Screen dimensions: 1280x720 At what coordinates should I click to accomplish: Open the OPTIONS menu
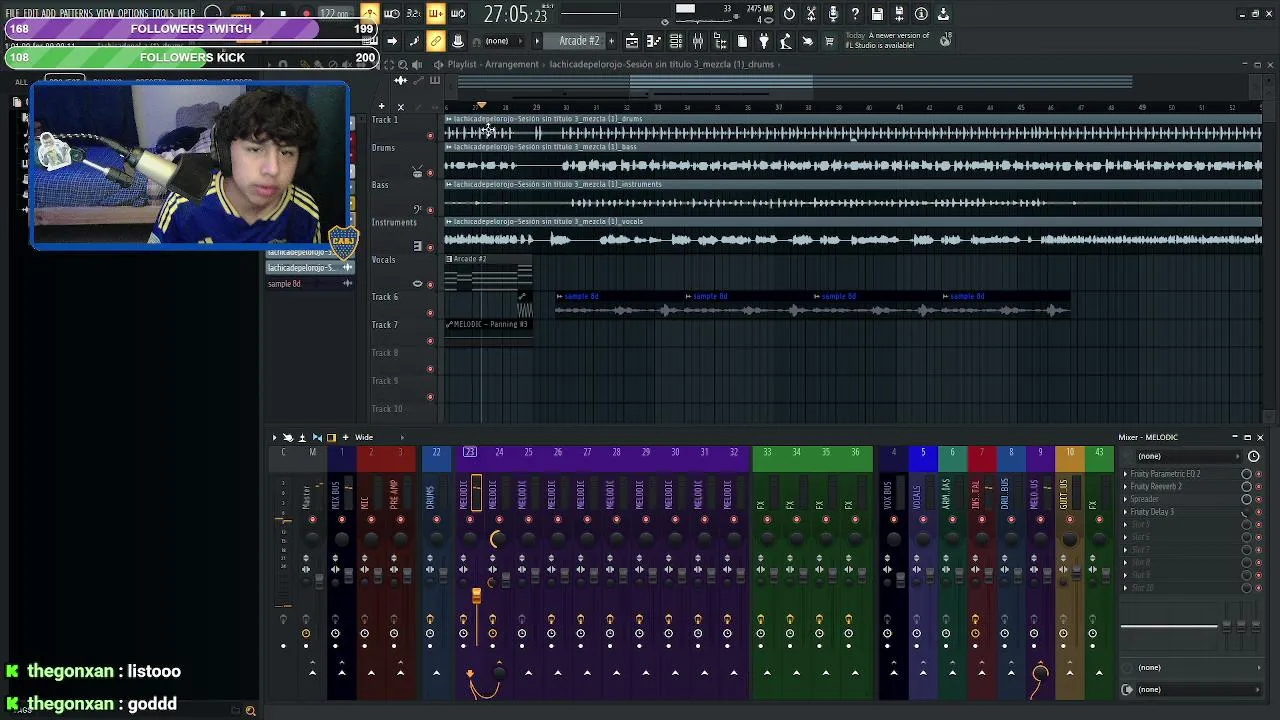[133, 14]
